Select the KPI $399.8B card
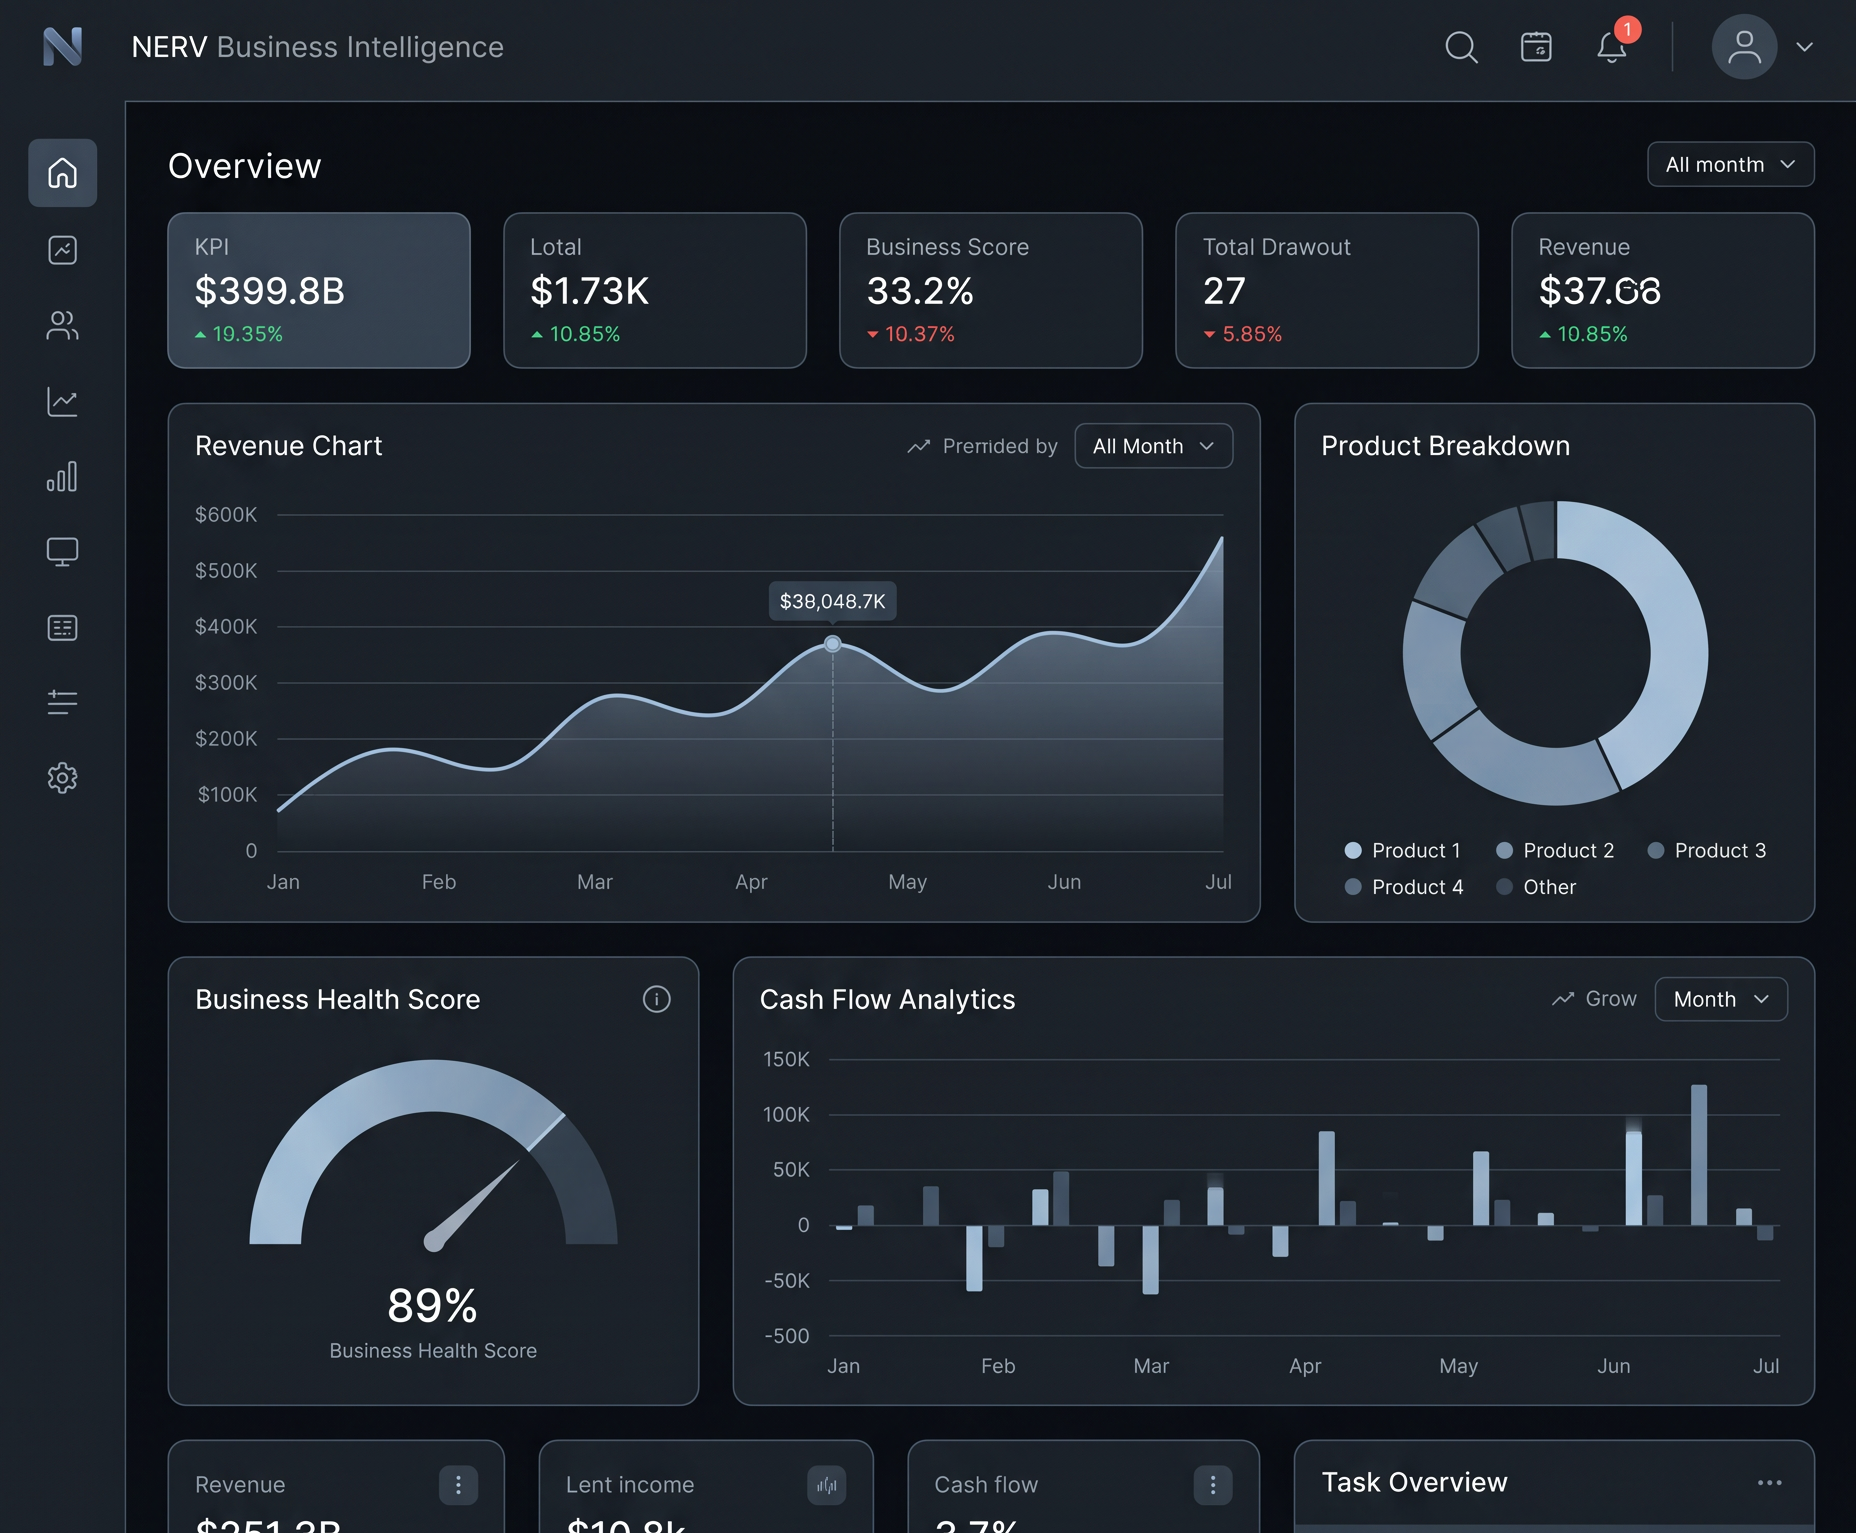This screenshot has width=1856, height=1533. pos(319,290)
